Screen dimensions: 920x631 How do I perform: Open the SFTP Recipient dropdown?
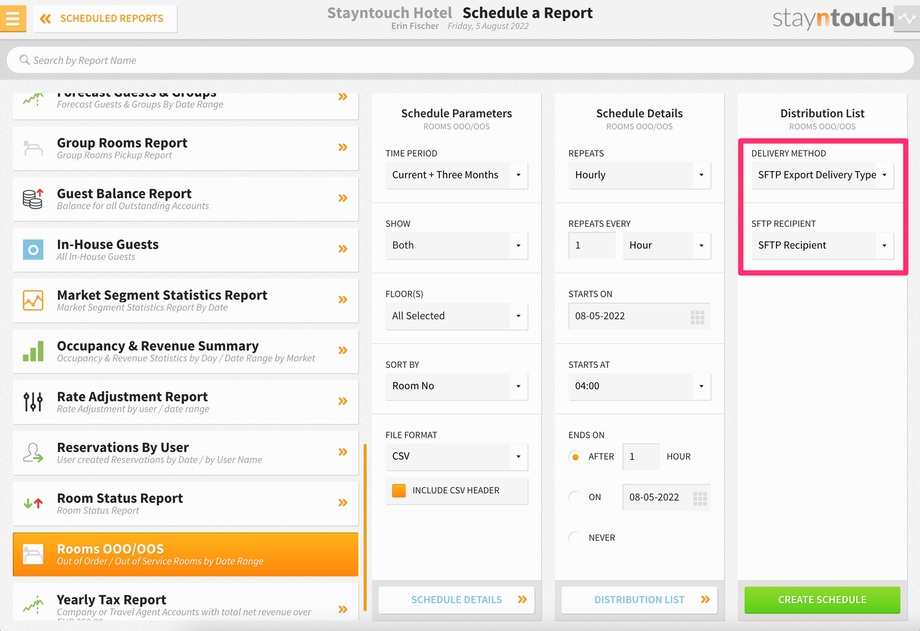coord(823,245)
